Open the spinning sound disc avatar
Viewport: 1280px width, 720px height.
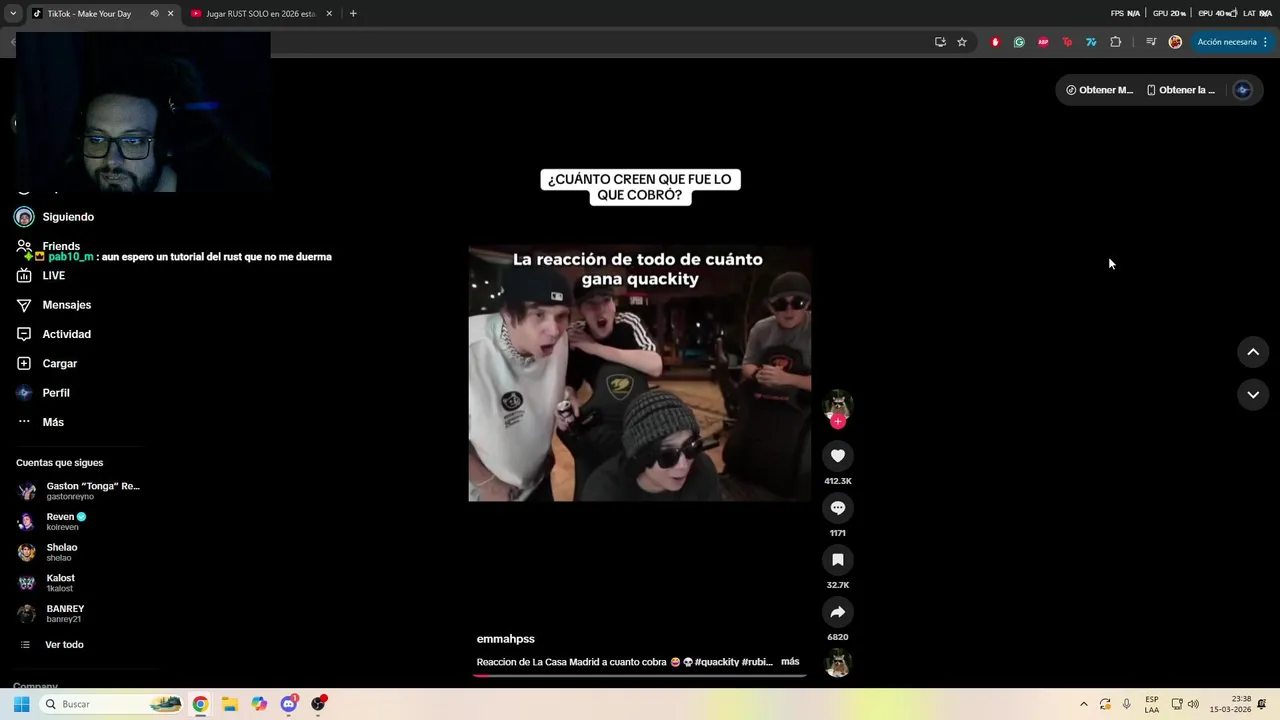838,663
